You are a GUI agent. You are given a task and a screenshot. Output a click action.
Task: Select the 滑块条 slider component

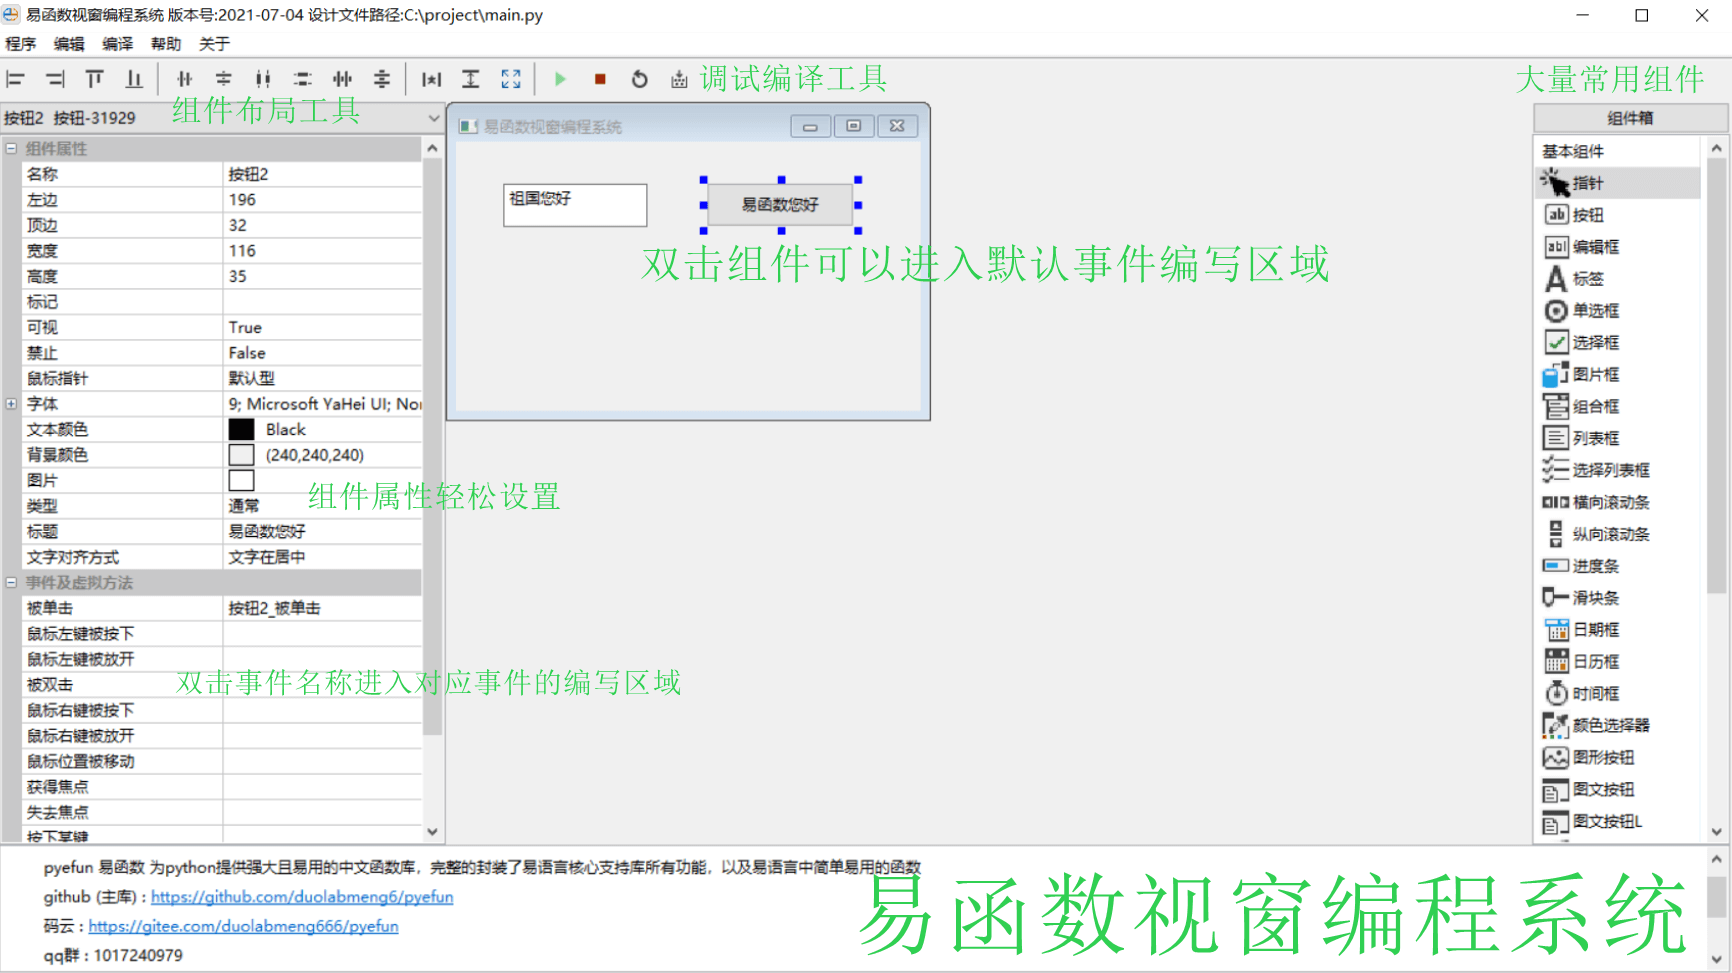[1617, 598]
